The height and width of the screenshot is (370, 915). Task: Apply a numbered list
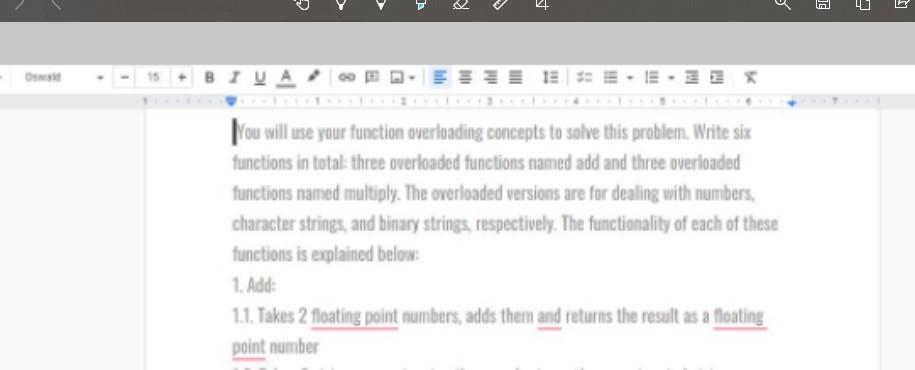(652, 77)
